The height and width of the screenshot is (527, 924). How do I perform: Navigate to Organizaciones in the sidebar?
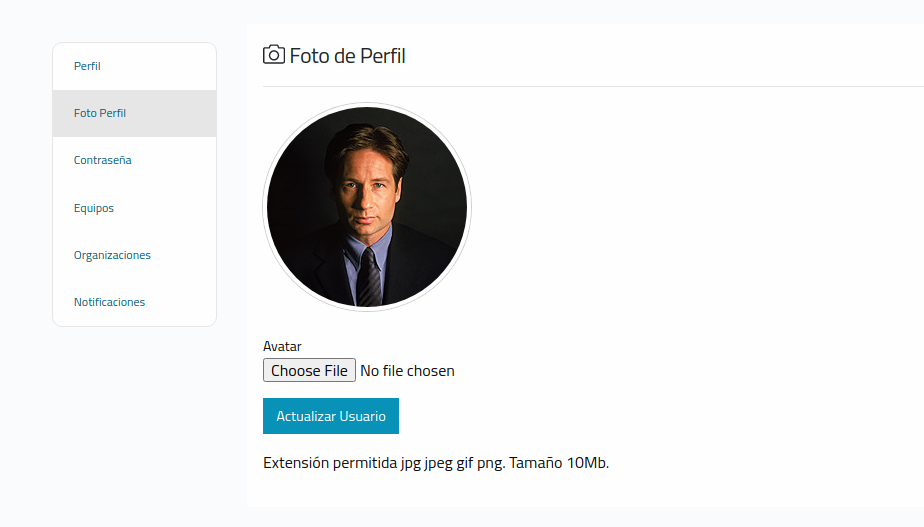(x=134, y=255)
